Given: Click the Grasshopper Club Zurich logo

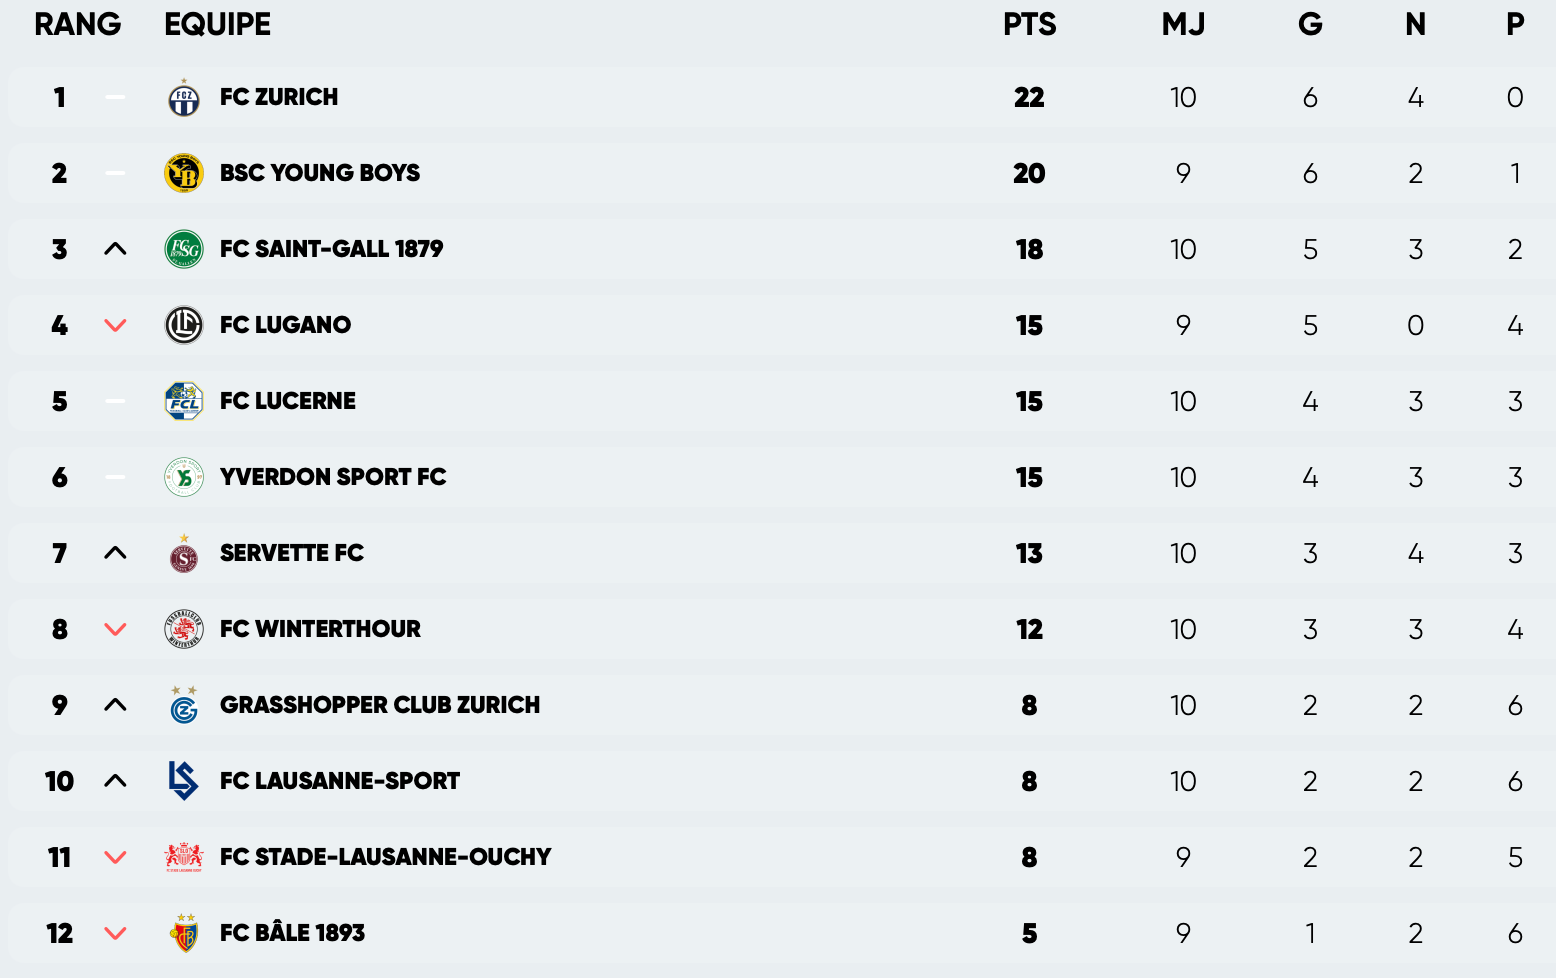Looking at the screenshot, I should [x=184, y=706].
